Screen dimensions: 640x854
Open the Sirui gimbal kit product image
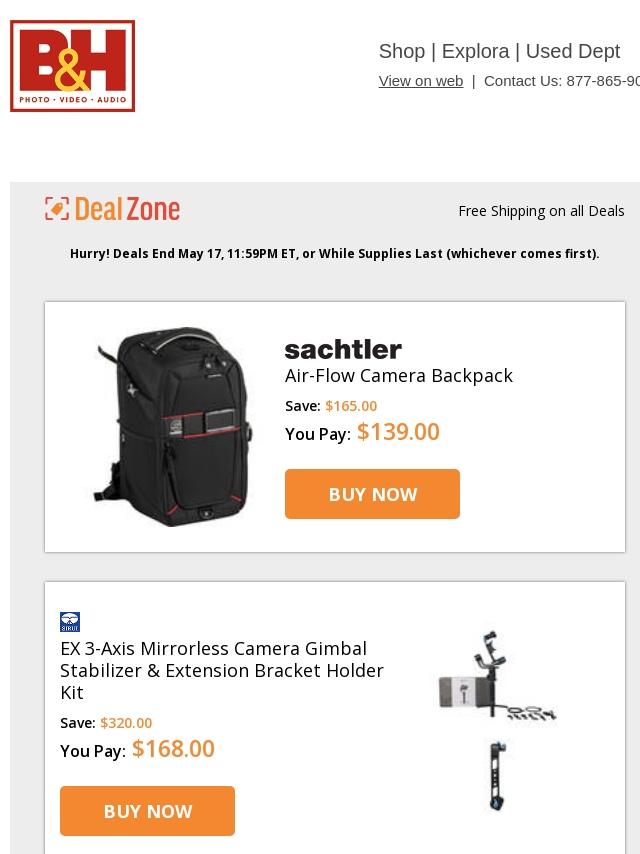(x=497, y=676)
